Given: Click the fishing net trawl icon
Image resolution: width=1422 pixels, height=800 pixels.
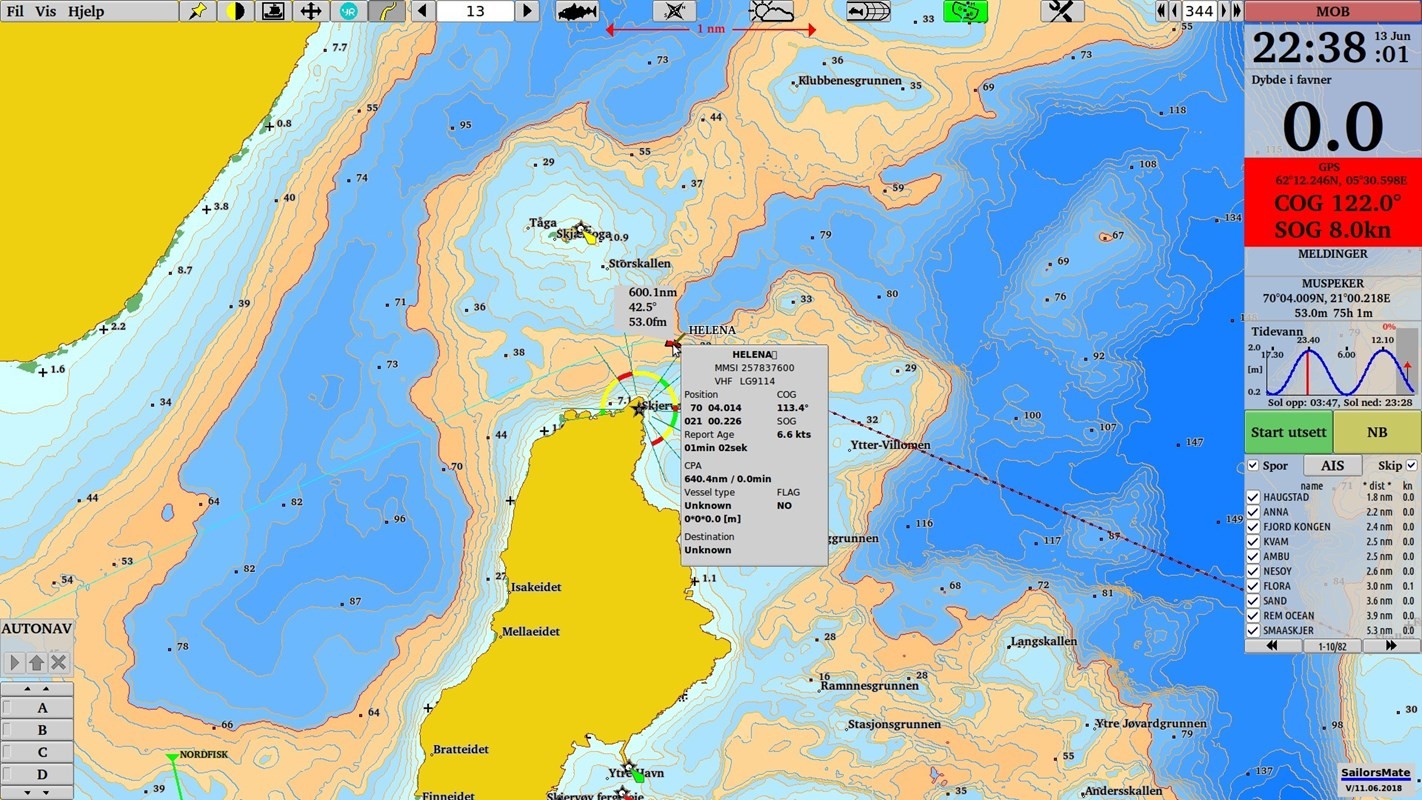Looking at the screenshot, I should [868, 11].
